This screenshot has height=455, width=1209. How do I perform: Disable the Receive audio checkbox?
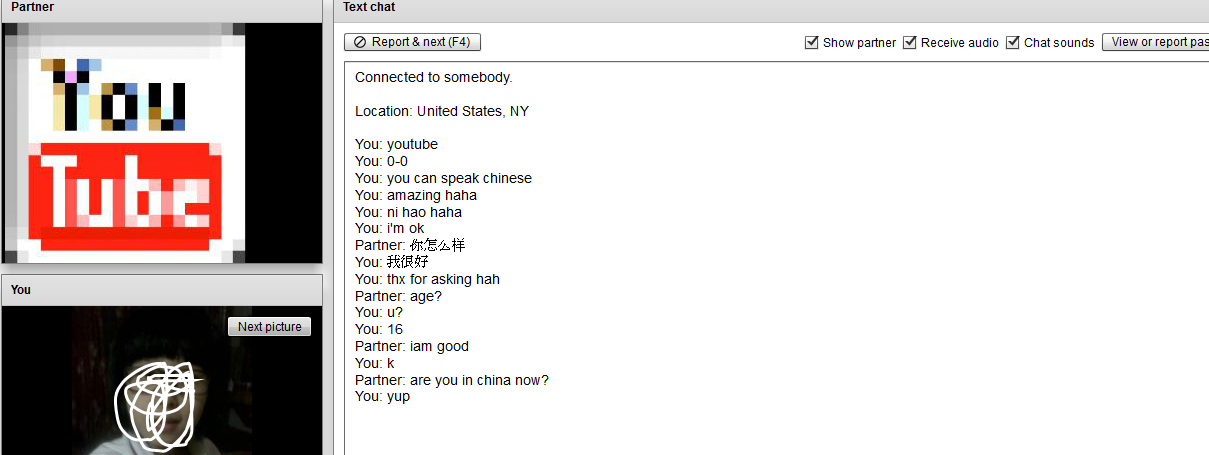click(910, 43)
